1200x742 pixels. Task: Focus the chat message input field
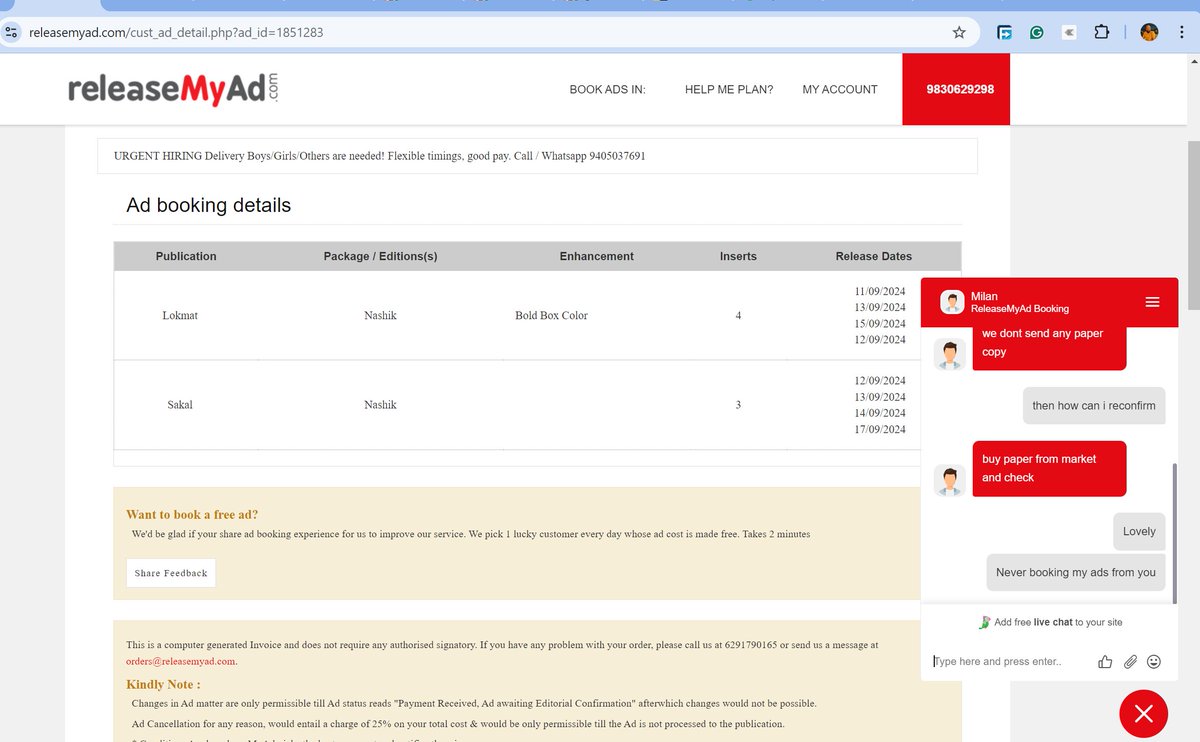(1010, 661)
